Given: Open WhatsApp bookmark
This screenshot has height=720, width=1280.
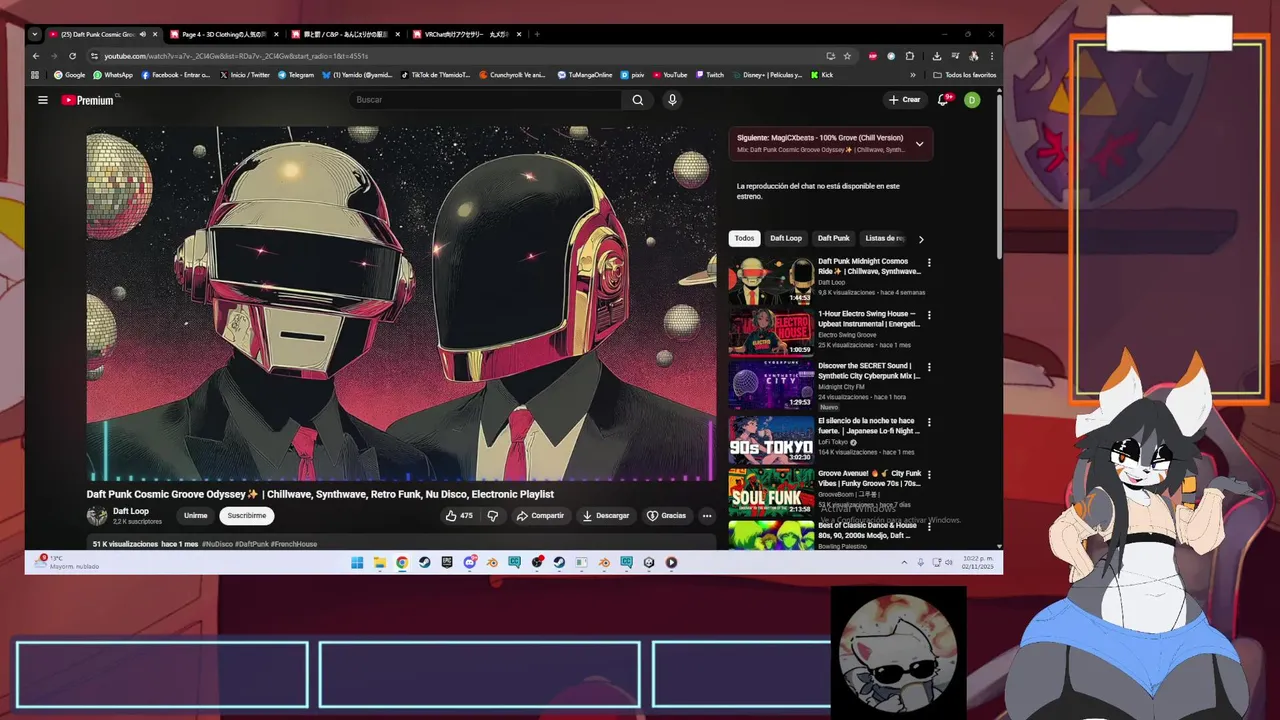Looking at the screenshot, I should pos(113,75).
